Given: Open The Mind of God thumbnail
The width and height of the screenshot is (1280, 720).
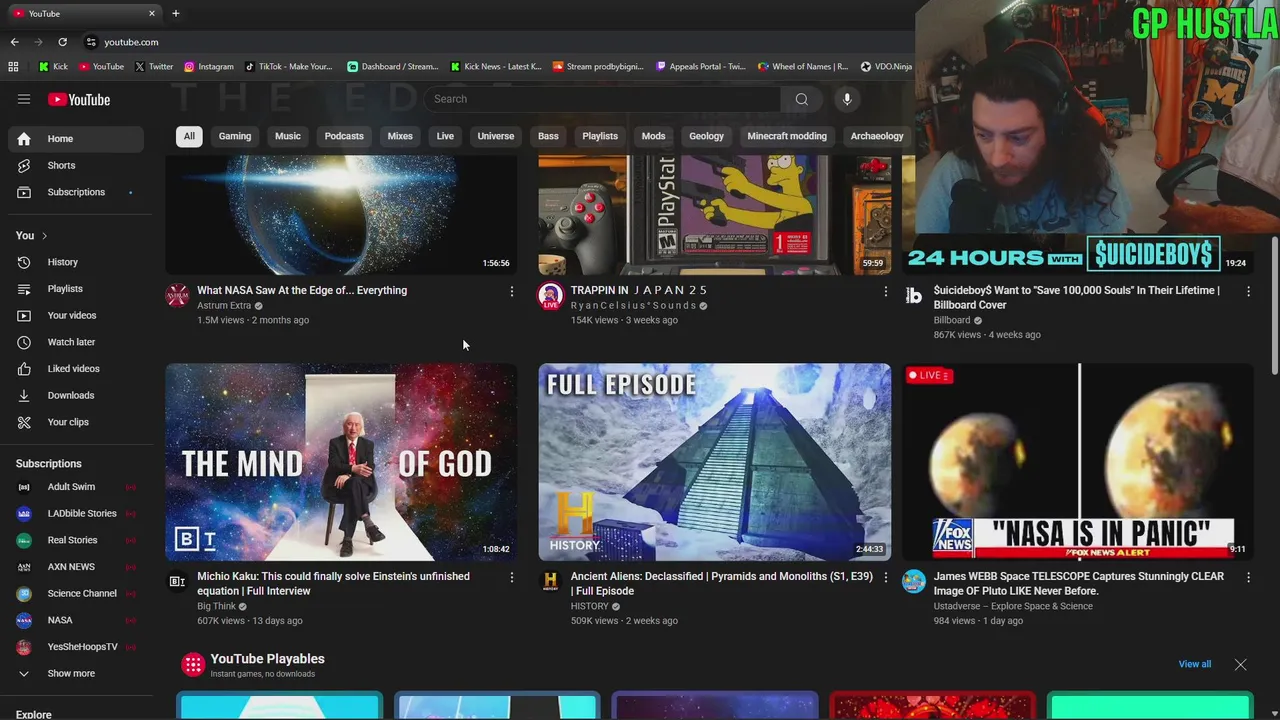Looking at the screenshot, I should [x=341, y=462].
